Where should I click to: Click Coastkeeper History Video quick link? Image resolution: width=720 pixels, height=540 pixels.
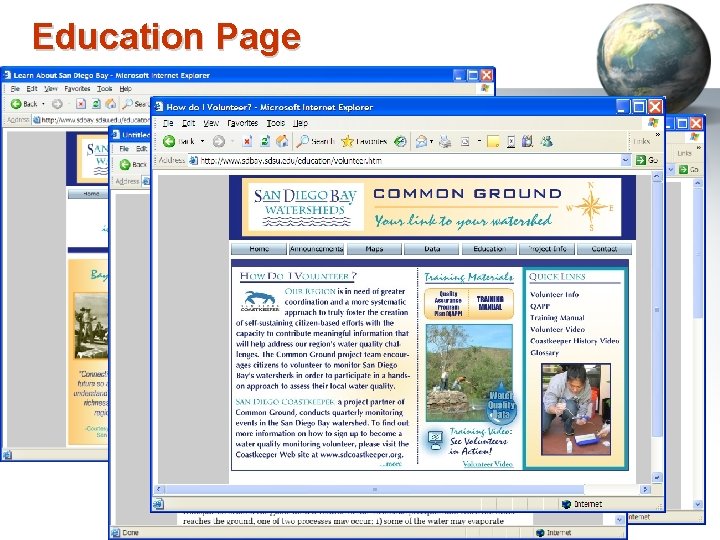574,341
